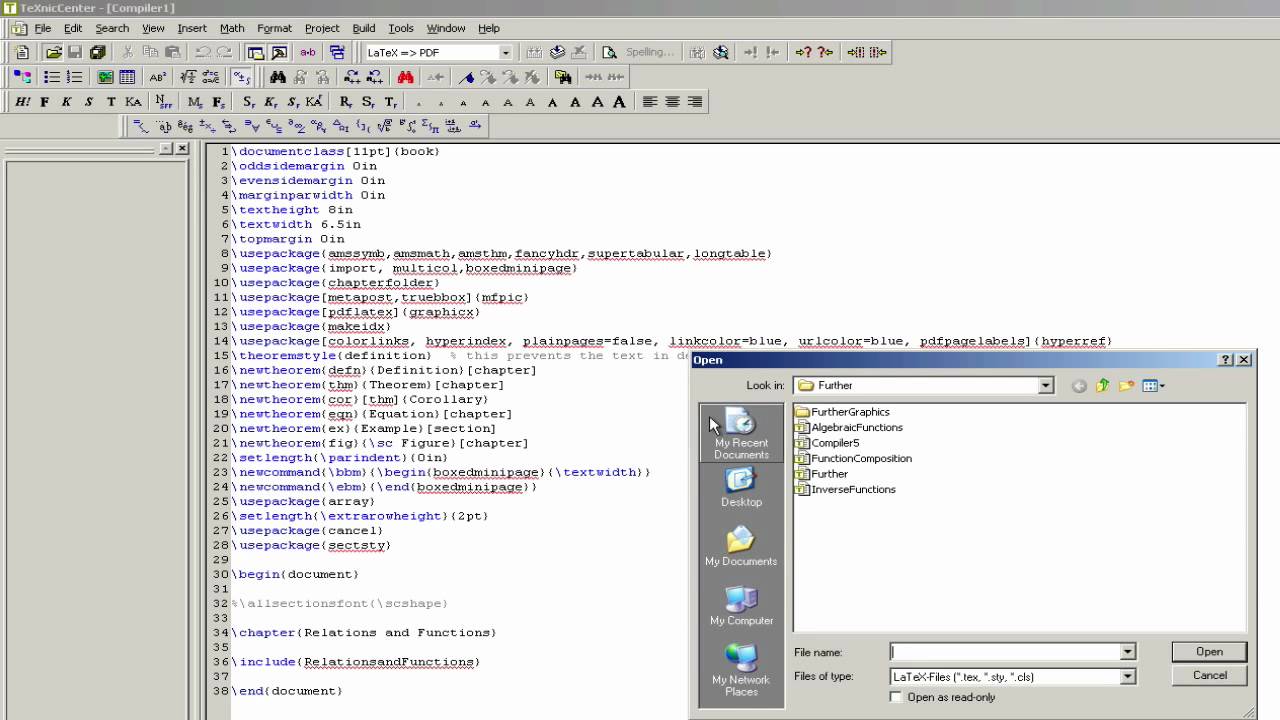
Task: Open the File name dropdown arrow
Action: coord(1128,652)
